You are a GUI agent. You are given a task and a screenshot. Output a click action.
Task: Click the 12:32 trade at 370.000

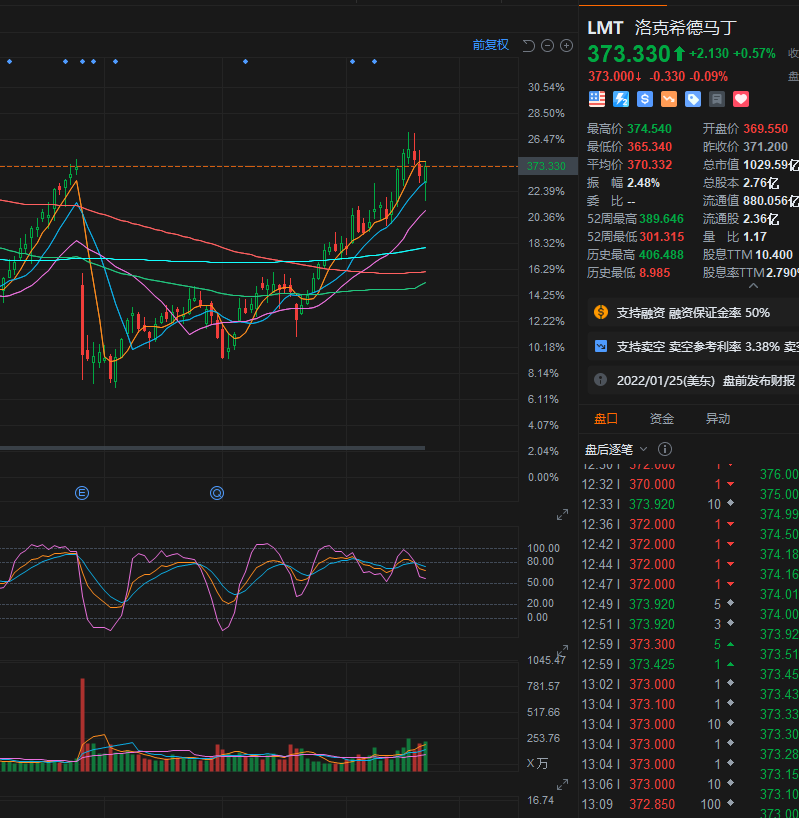[659, 484]
